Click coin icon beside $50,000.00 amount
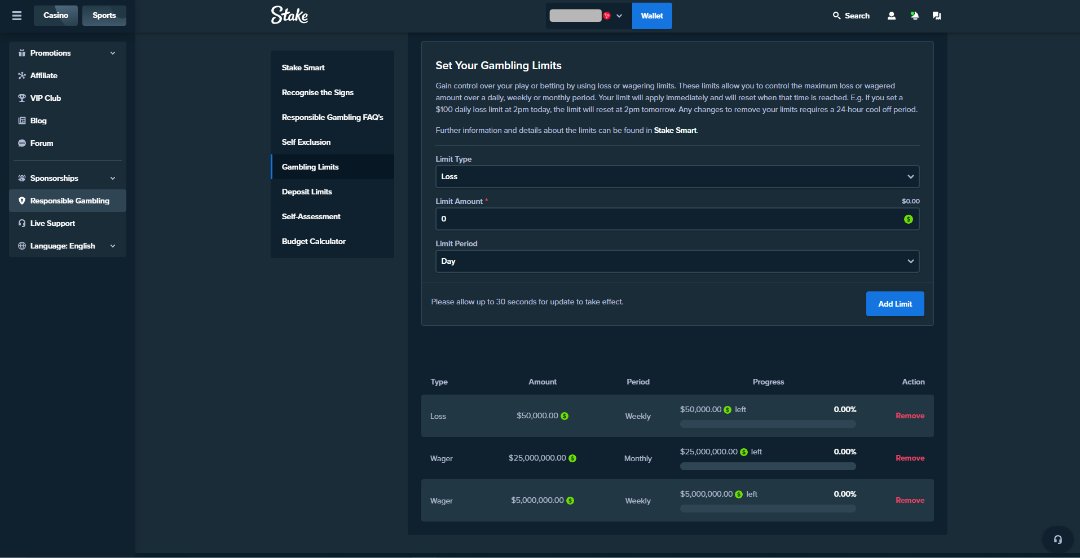This screenshot has width=1080, height=558. click(x=564, y=416)
